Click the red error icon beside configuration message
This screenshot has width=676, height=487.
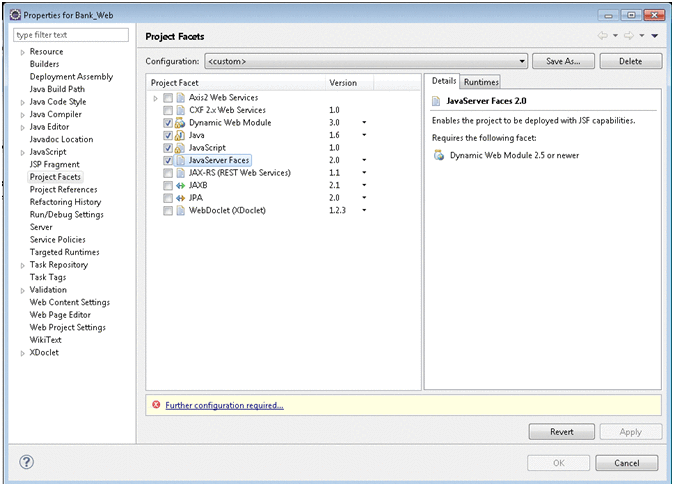click(x=155, y=405)
